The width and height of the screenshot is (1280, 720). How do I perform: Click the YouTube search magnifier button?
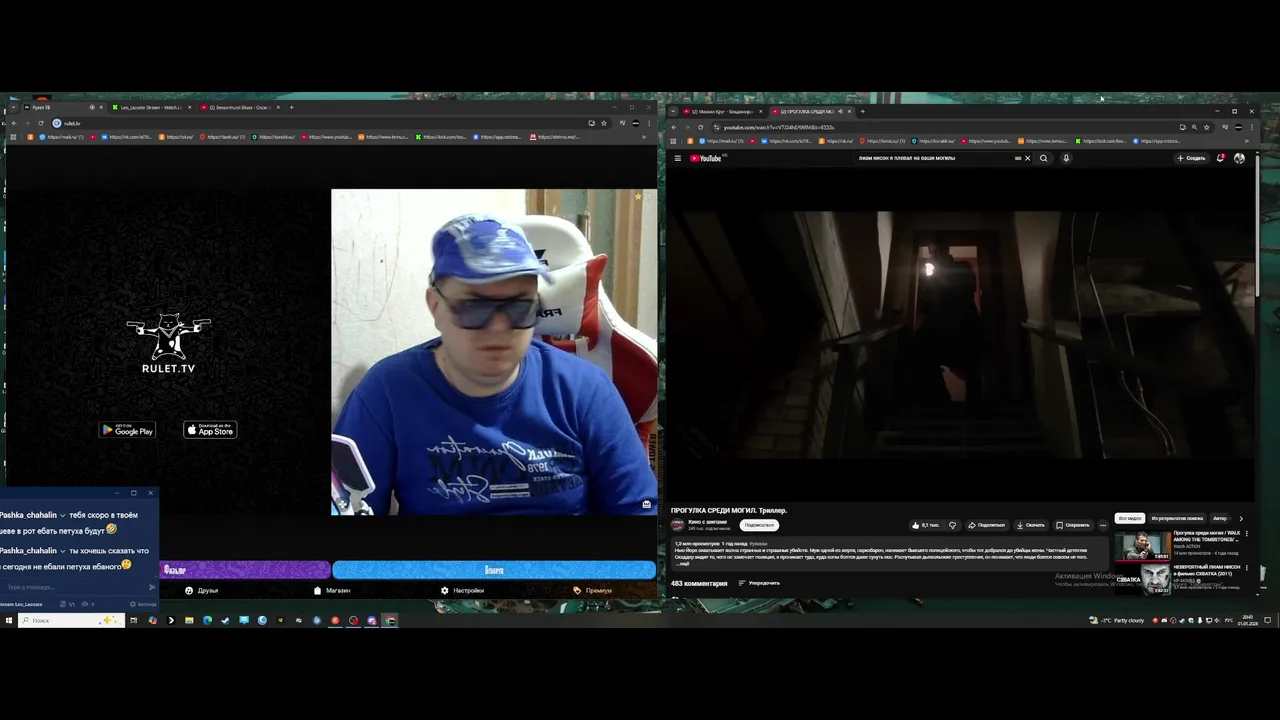pos(1044,158)
